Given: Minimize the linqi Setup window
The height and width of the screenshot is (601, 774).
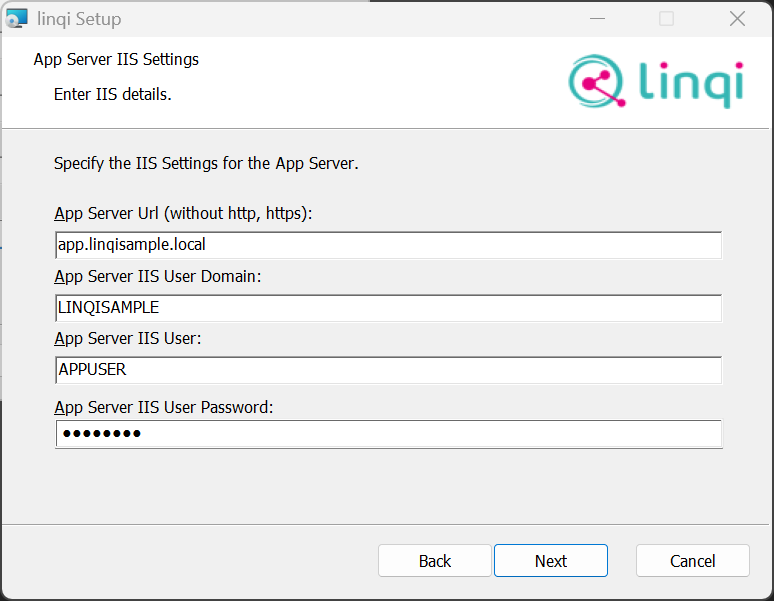Looking at the screenshot, I should pos(597,19).
